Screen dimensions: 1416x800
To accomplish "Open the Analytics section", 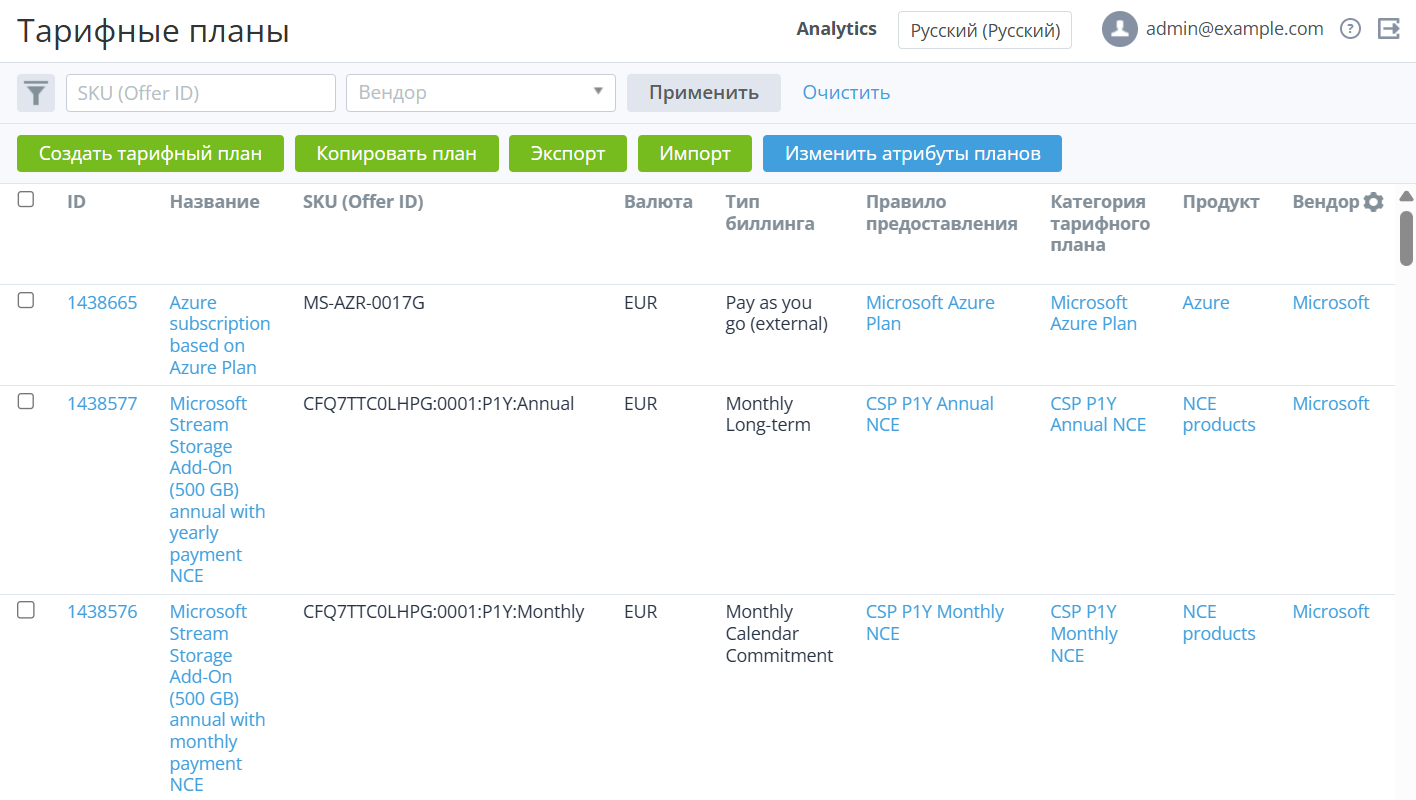I will pos(836,29).
